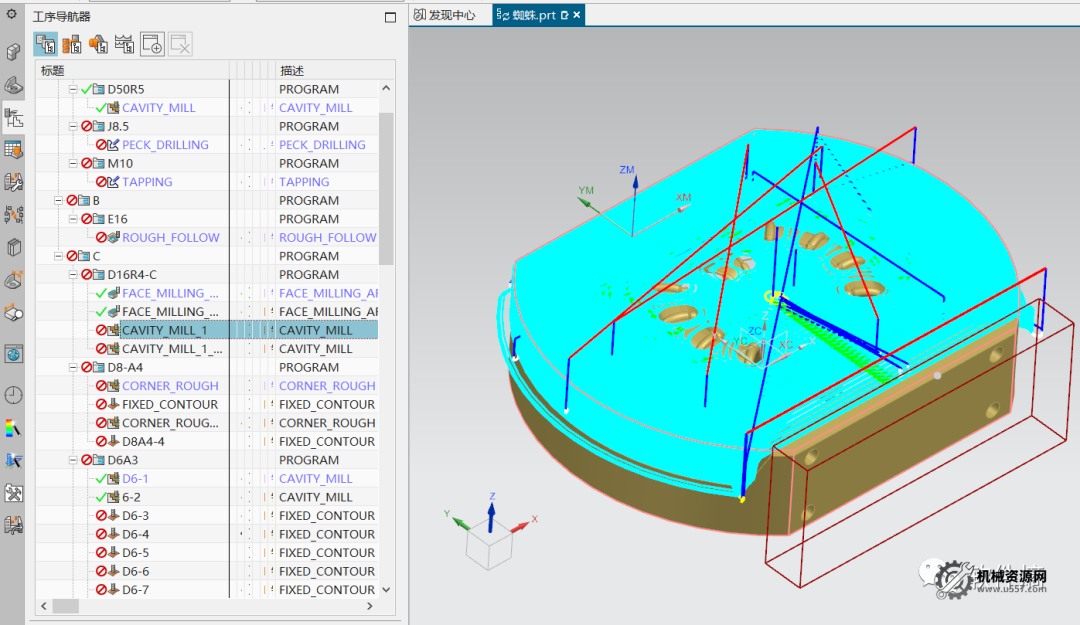This screenshot has width=1080, height=625.
Task: Open the color palette icon in sidebar
Action: tap(13, 428)
